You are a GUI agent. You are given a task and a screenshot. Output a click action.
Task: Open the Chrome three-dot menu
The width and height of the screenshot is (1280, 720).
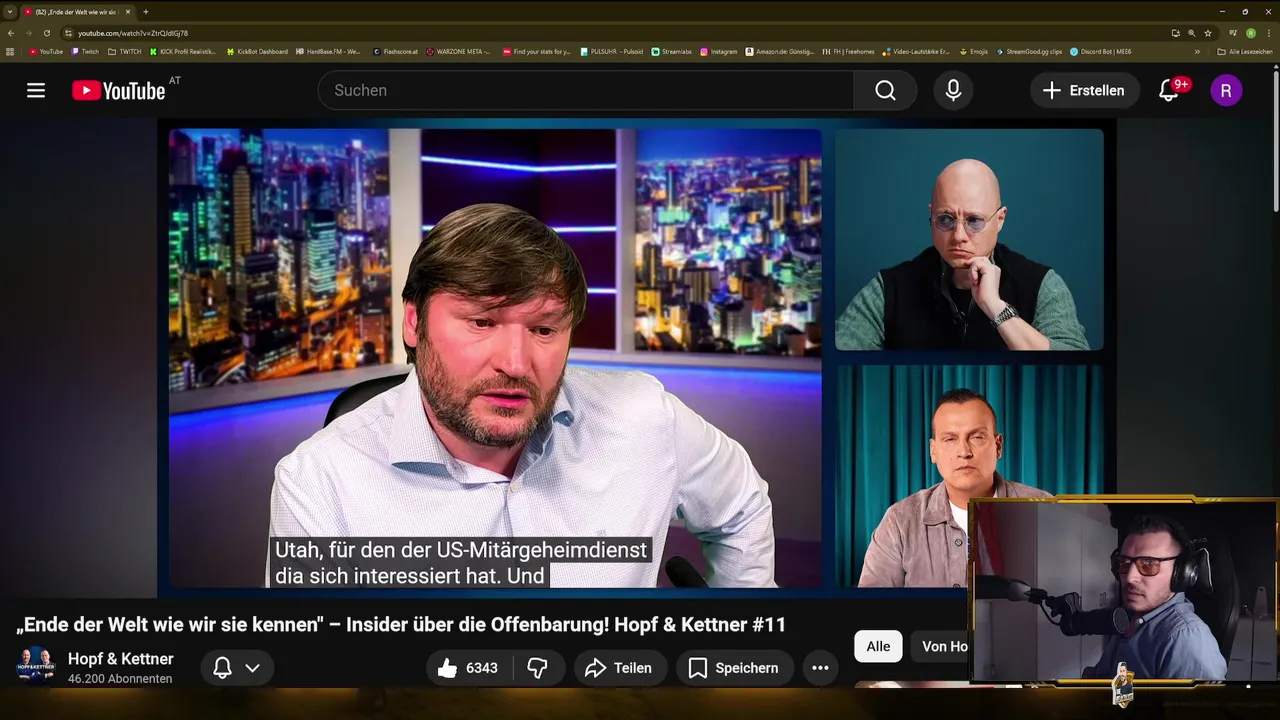1269,33
